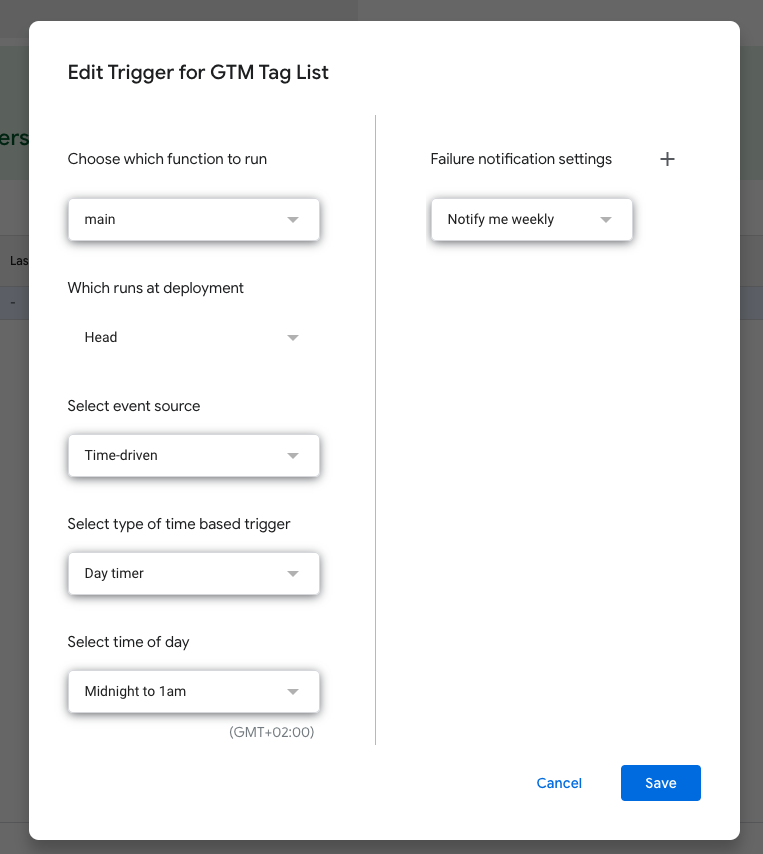Change the Day timer trigger type
This screenshot has width=763, height=854.
[180, 574]
